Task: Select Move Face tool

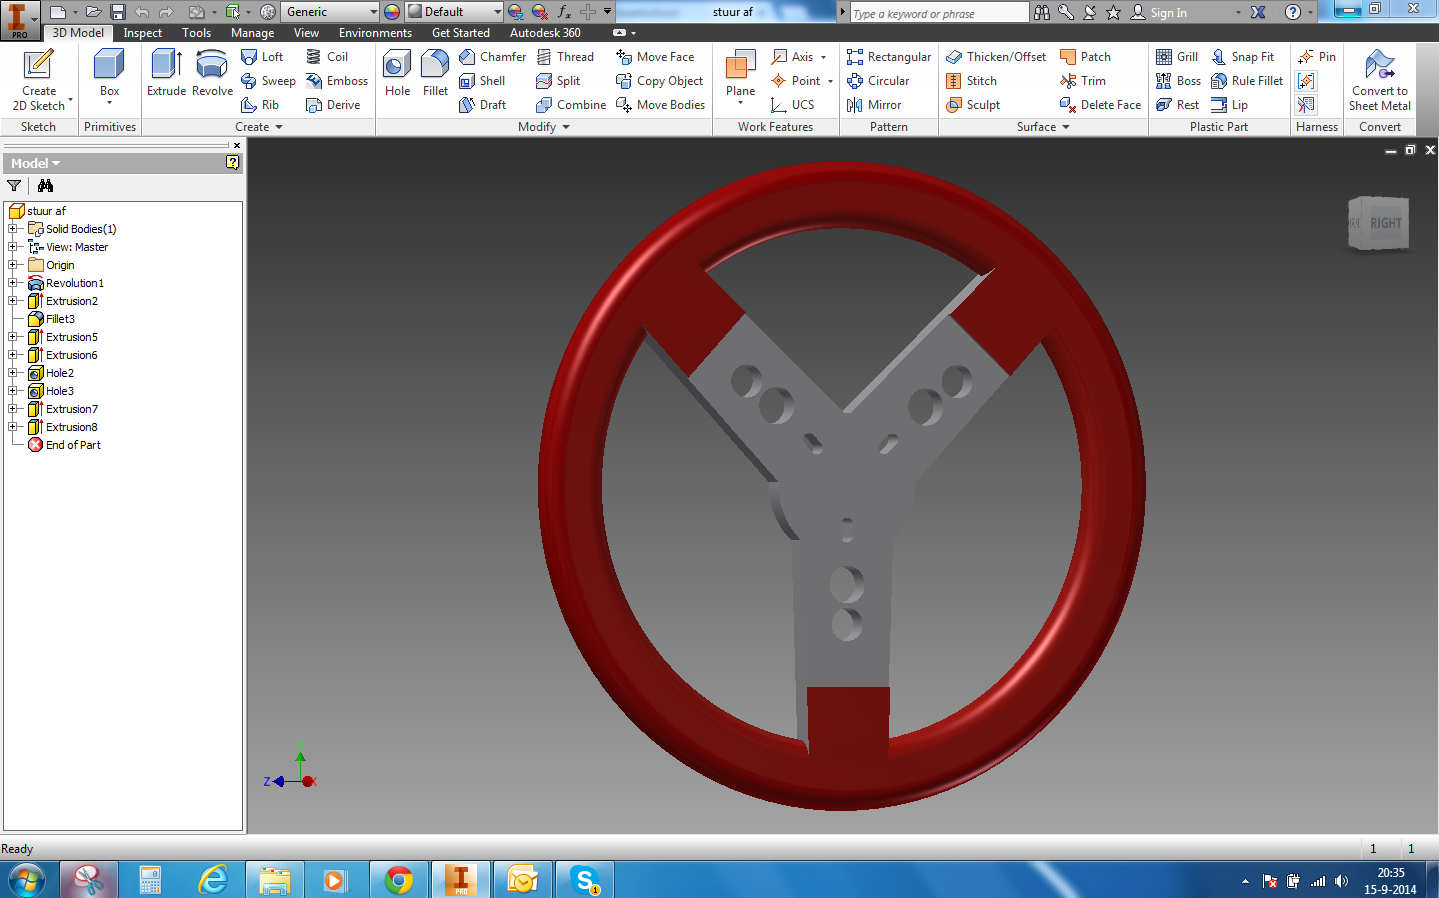Action: click(655, 57)
